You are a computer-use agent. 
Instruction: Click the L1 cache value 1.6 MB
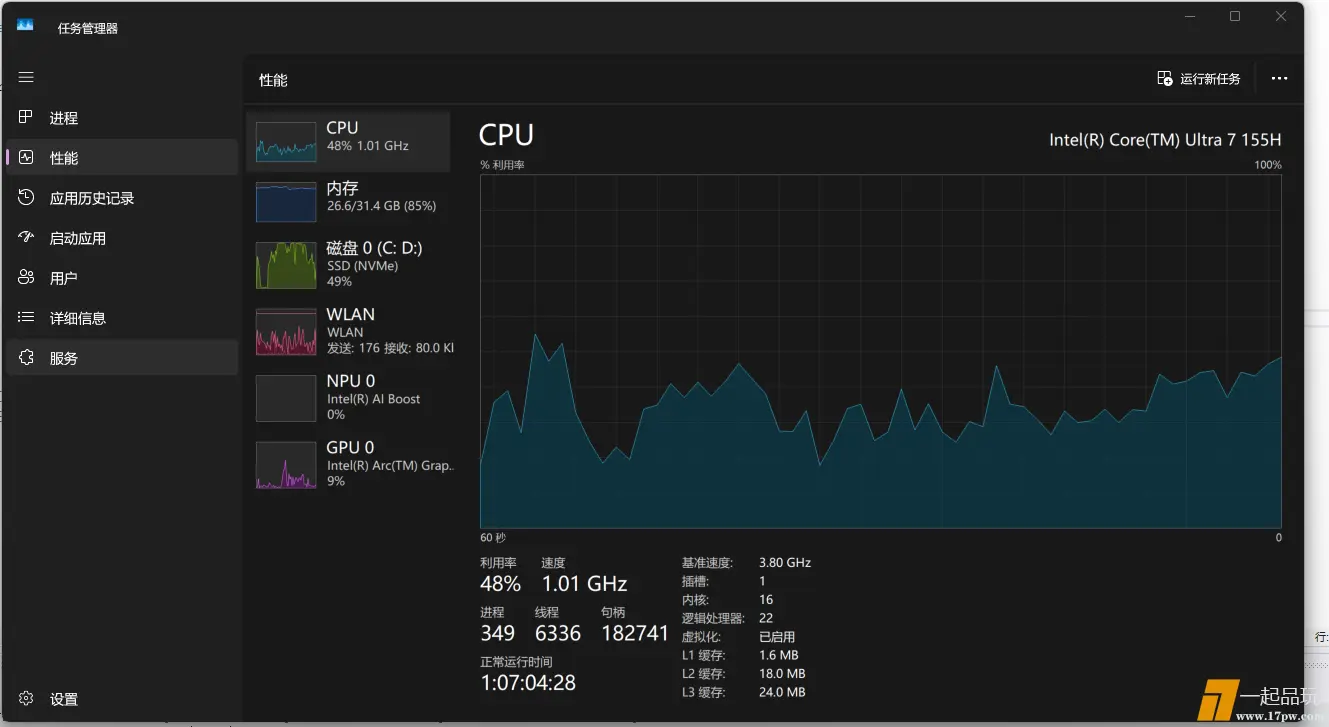[778, 655]
